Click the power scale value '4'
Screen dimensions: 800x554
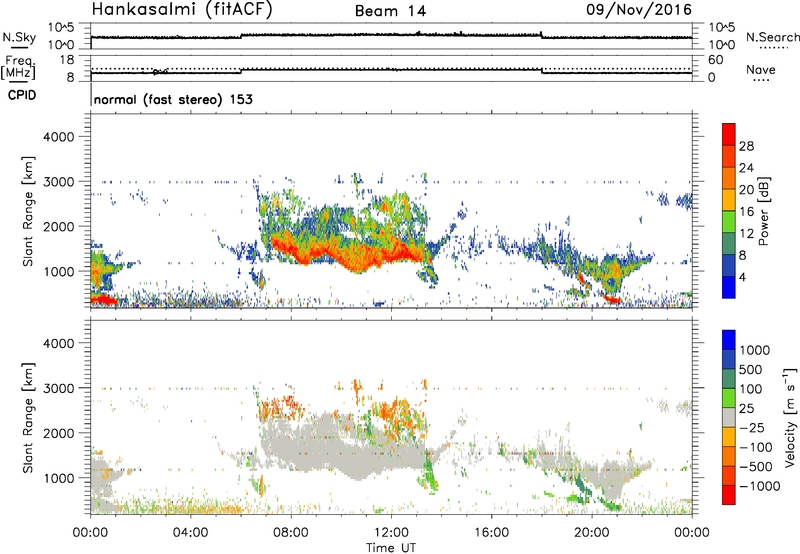[742, 277]
